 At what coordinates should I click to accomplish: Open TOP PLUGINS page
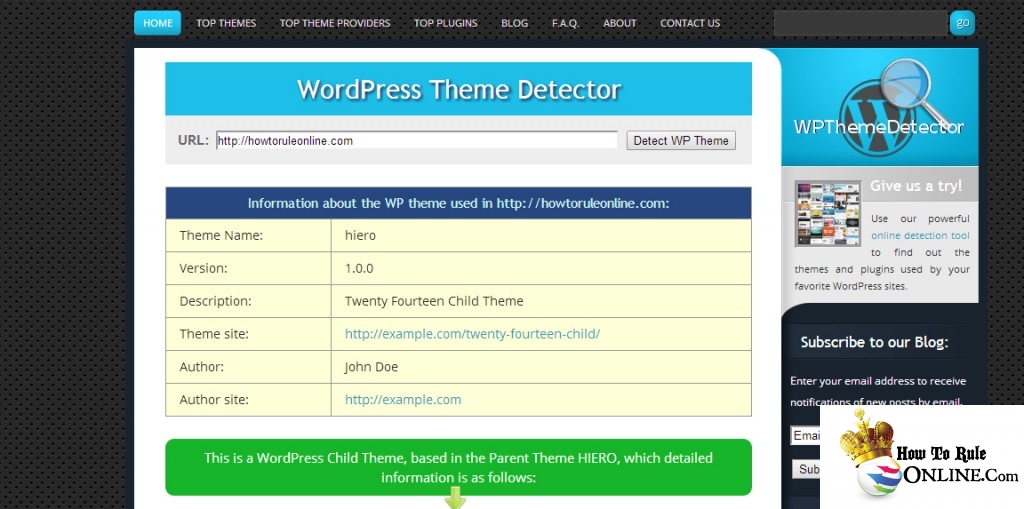(445, 23)
